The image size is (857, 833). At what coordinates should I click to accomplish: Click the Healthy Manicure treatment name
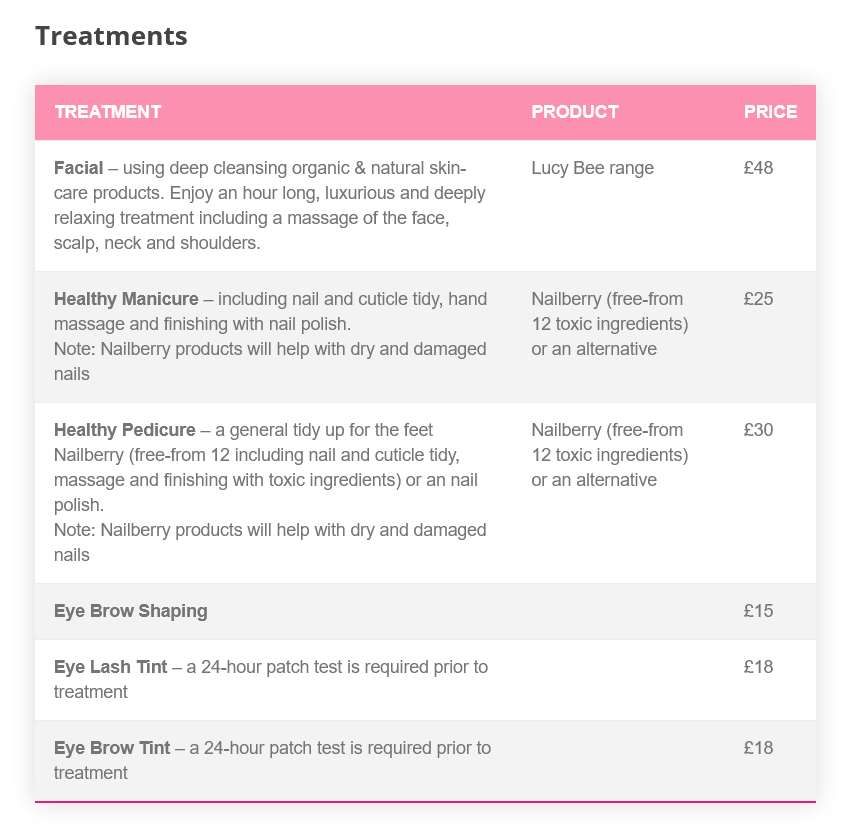(x=126, y=299)
